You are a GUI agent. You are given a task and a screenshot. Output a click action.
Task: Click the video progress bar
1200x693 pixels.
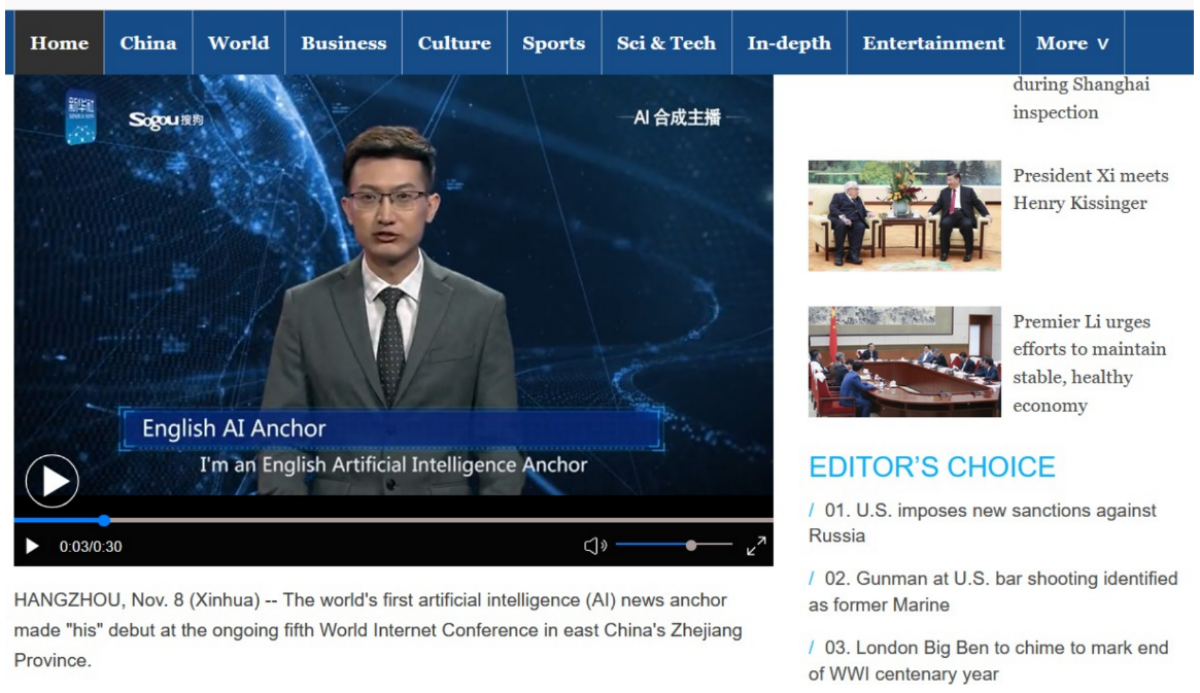click(x=393, y=520)
